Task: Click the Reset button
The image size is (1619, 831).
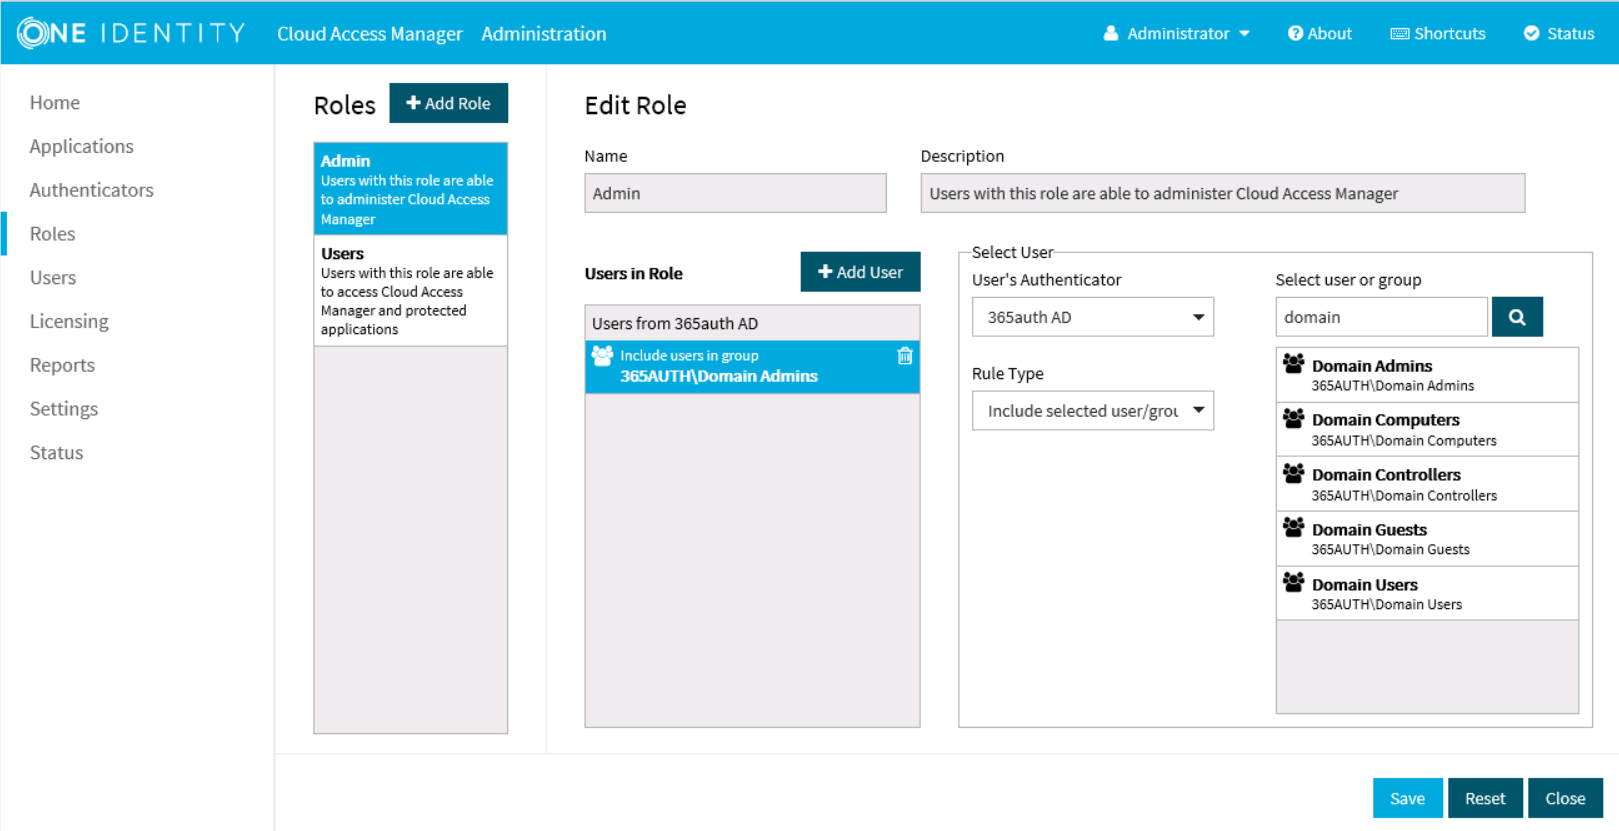Action: click(x=1485, y=798)
